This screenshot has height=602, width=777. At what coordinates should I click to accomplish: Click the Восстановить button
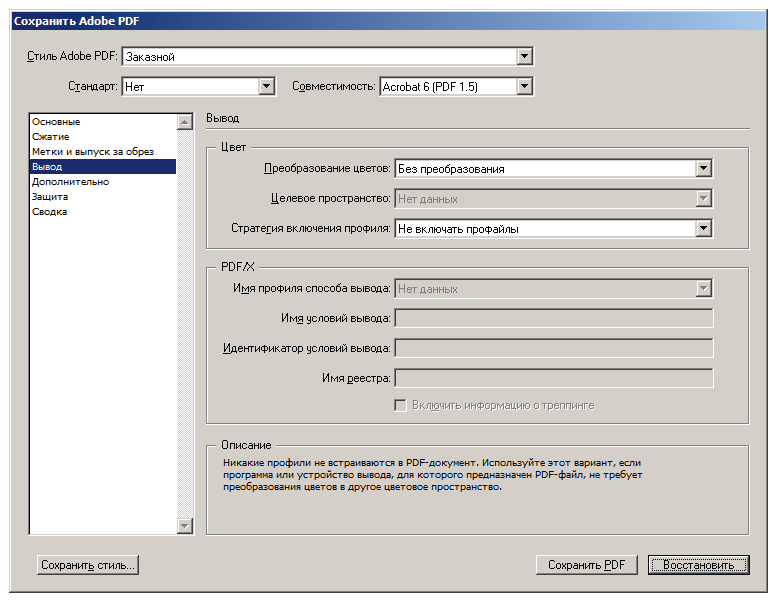pyautogui.click(x=699, y=565)
